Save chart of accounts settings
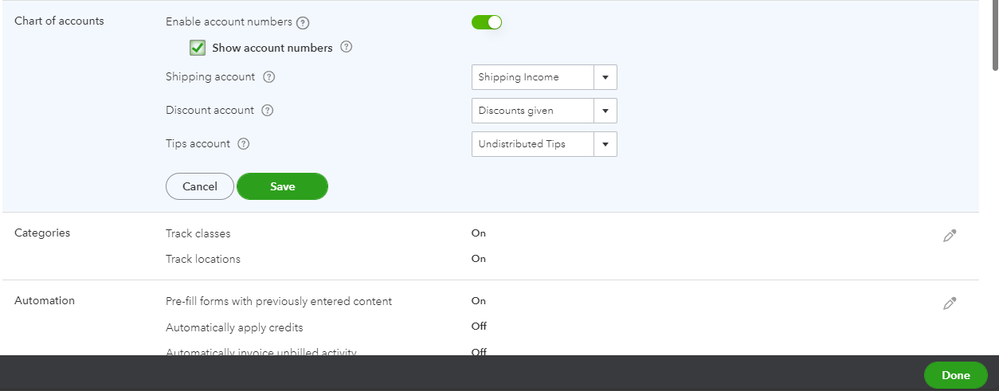The height and width of the screenshot is (391, 999). (x=282, y=187)
